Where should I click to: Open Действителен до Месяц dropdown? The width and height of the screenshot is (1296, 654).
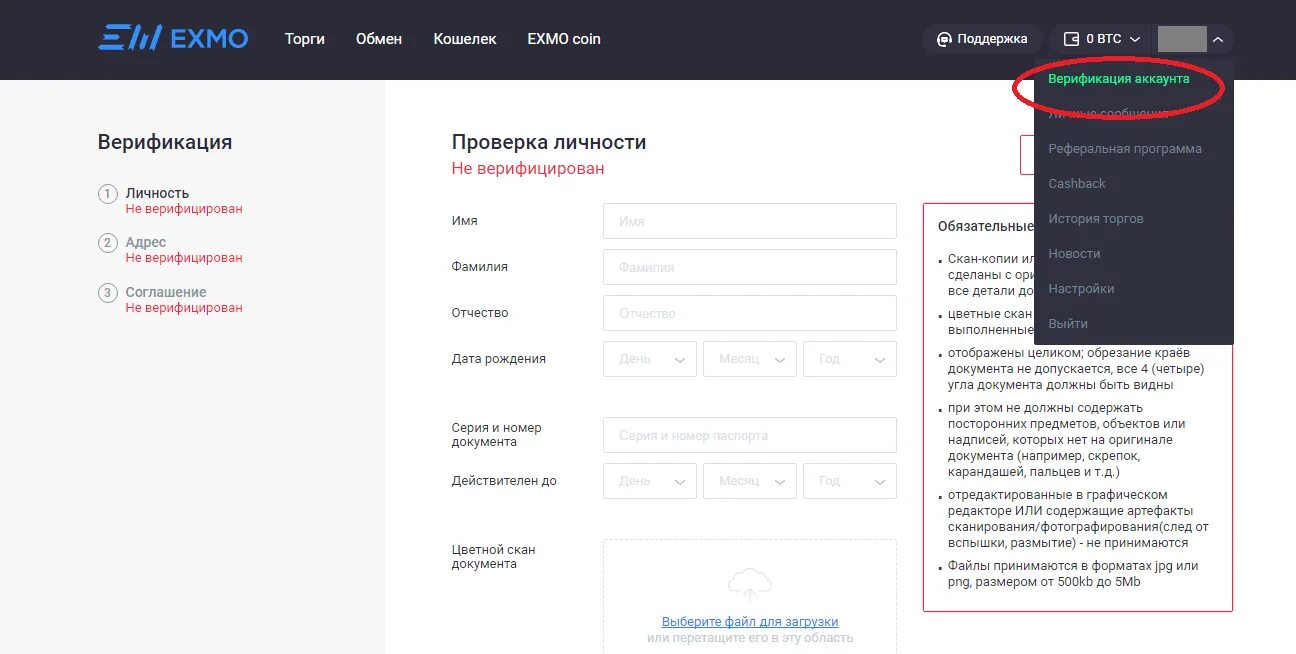[x=750, y=481]
